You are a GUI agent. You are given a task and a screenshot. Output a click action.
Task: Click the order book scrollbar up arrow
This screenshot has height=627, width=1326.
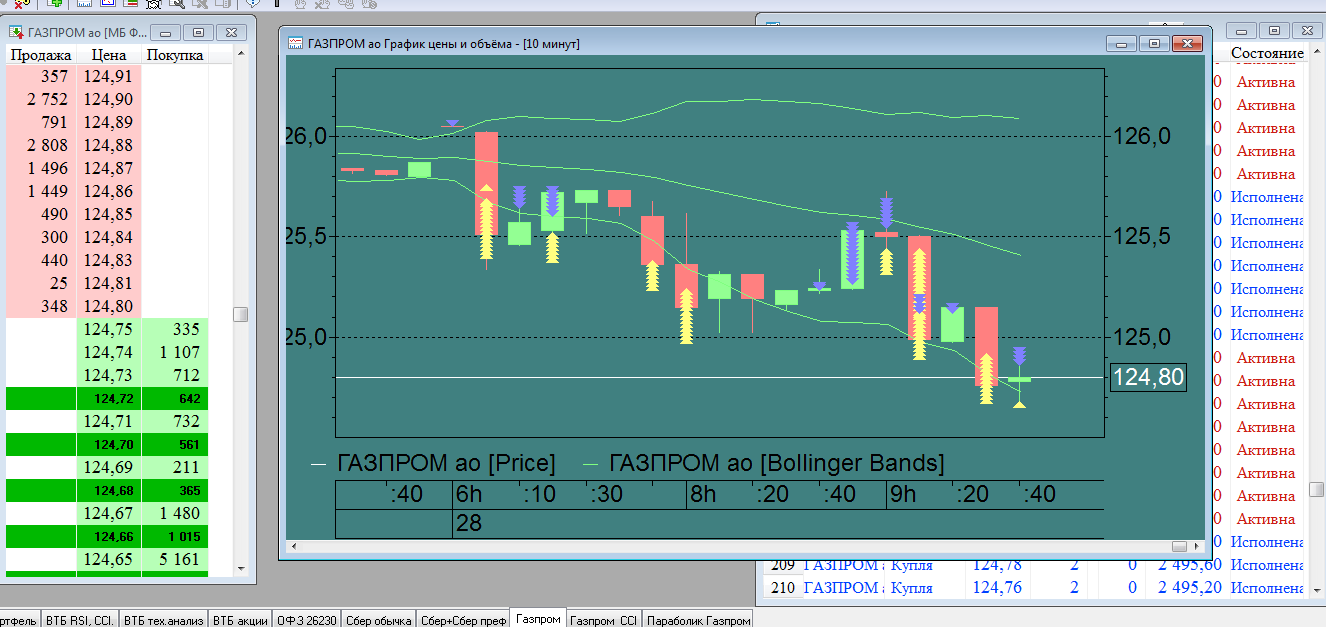click(240, 54)
